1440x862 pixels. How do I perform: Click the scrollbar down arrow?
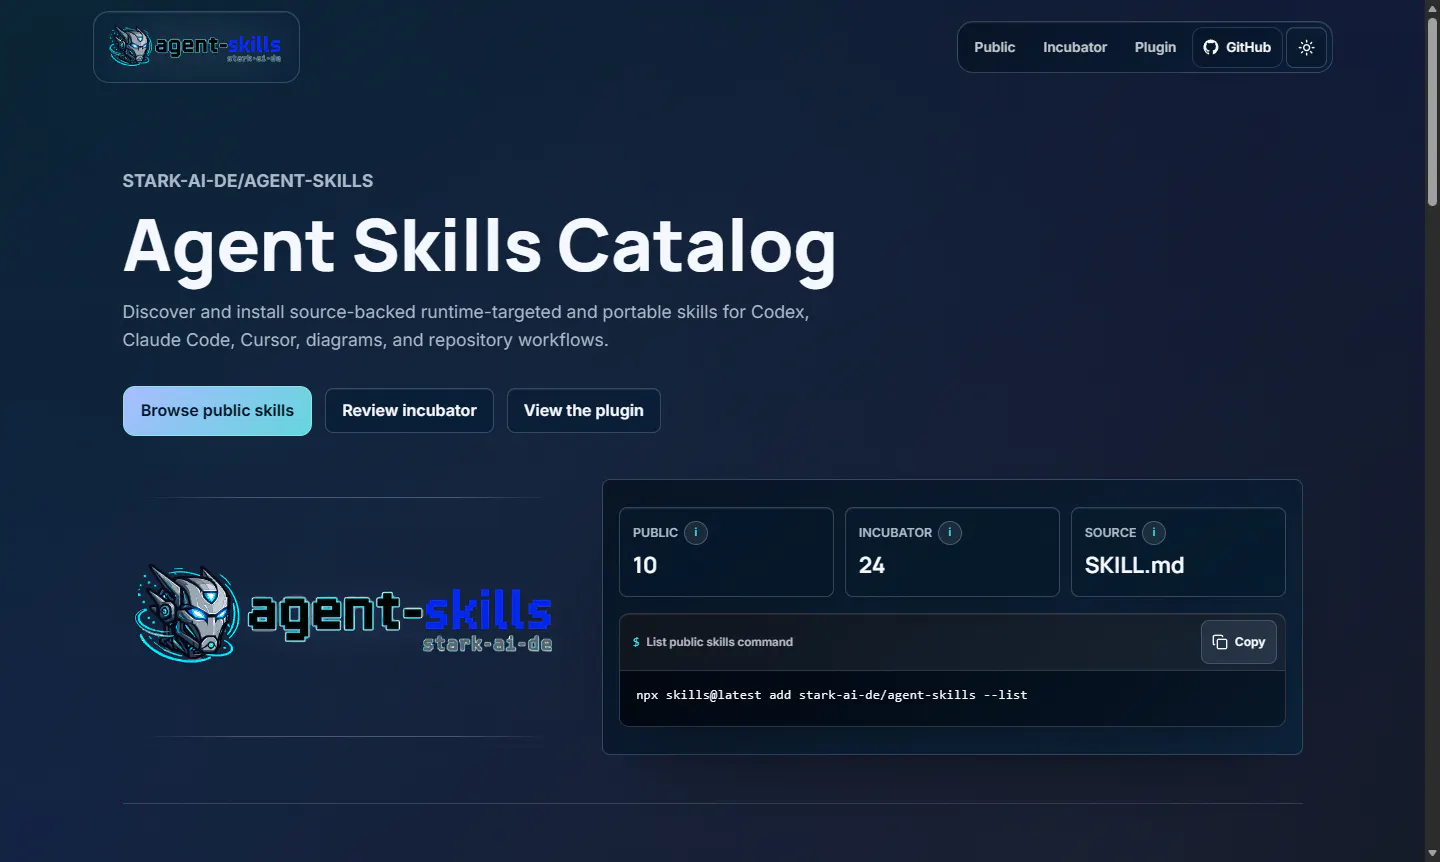tap(1432, 853)
